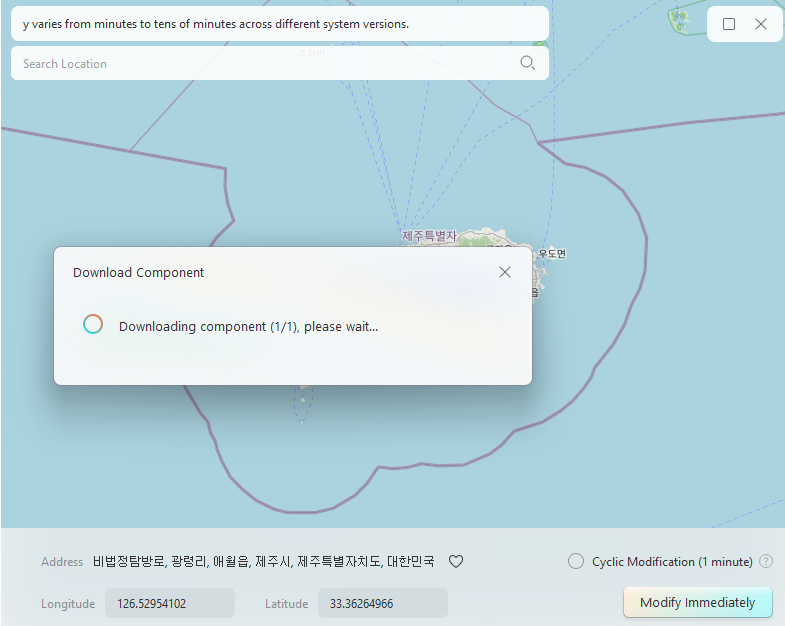The width and height of the screenshot is (785, 626).
Task: Click the 우도면 map label
Action: pyautogui.click(x=552, y=254)
